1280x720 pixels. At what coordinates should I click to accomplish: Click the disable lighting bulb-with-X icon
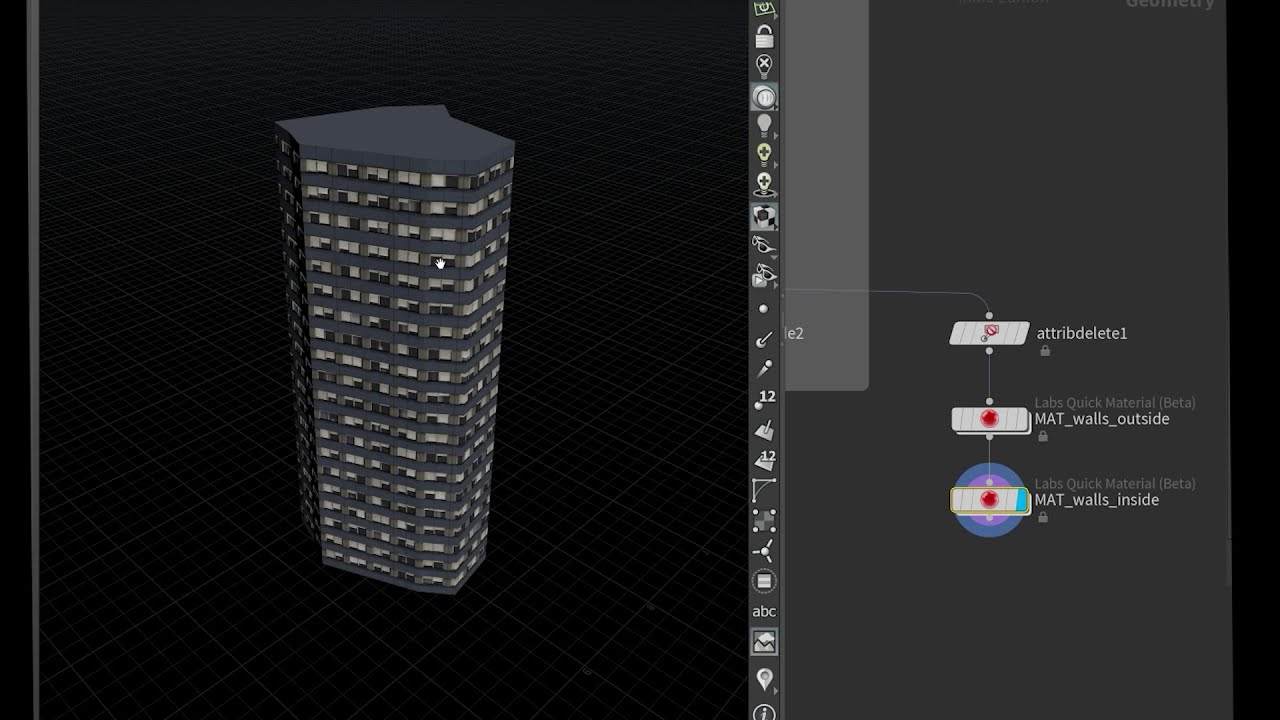coord(764,67)
